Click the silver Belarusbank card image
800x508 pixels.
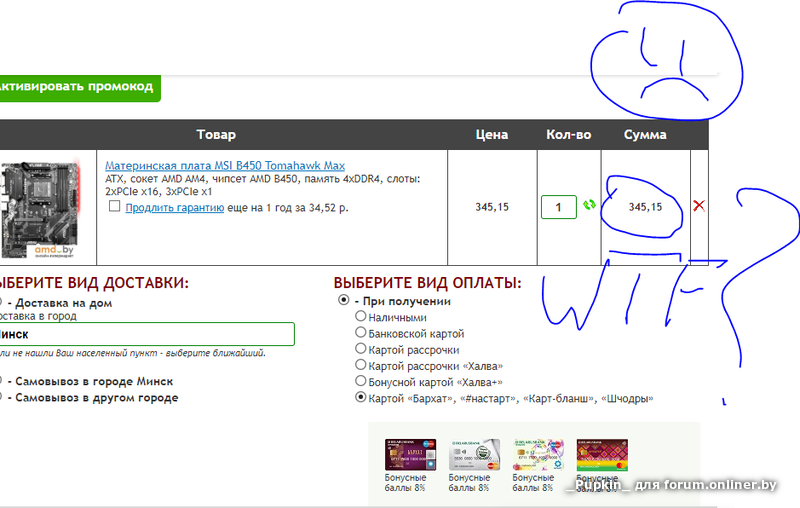click(x=474, y=455)
